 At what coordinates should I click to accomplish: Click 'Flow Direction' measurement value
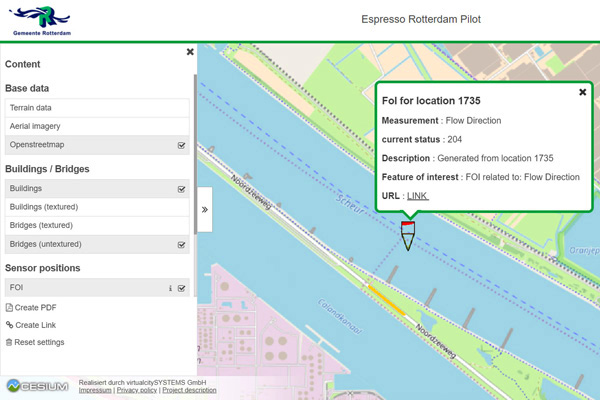tap(473, 121)
